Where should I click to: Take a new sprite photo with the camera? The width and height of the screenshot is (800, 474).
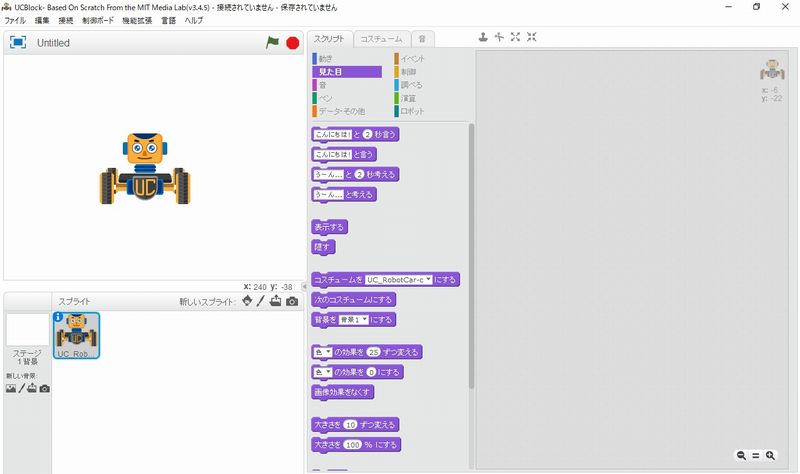click(x=292, y=301)
